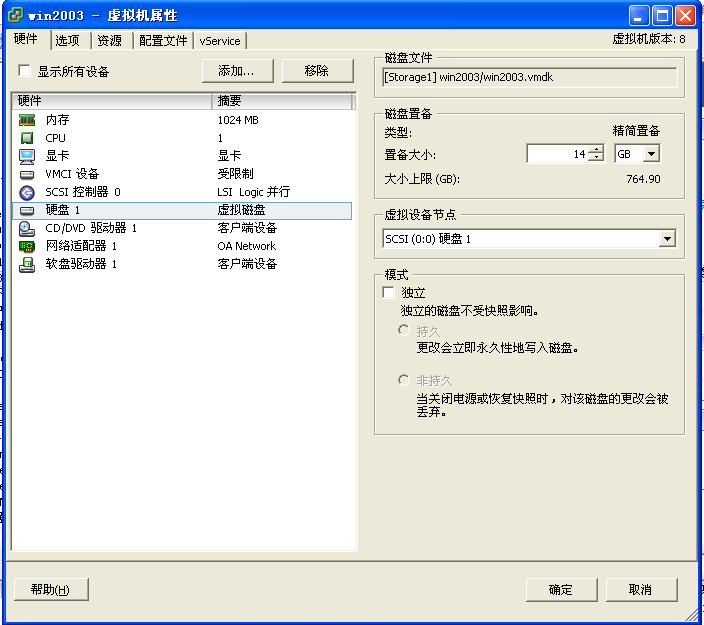Click the 764.90 size limit value

tap(643, 179)
